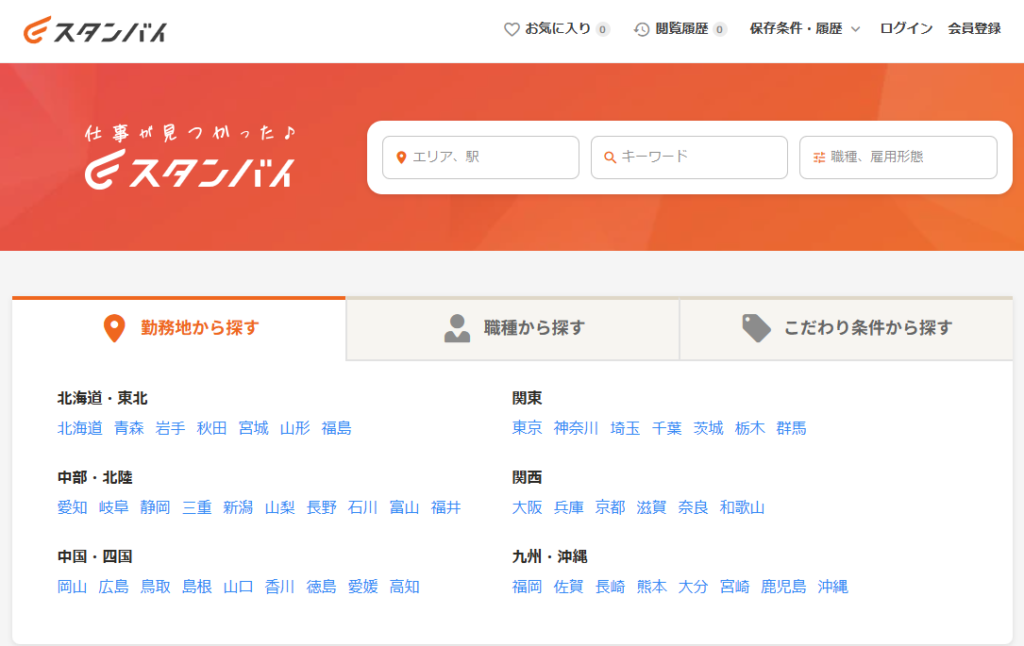Click the Stanby logo in header
The height and width of the screenshot is (646, 1024).
(x=95, y=30)
